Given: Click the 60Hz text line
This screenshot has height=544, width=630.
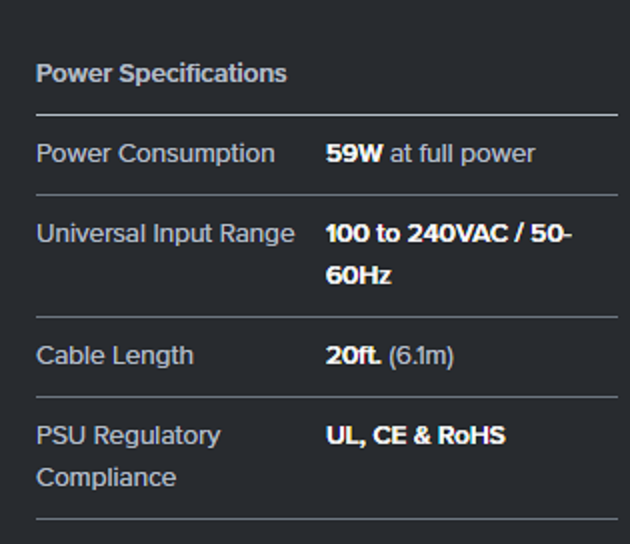Looking at the screenshot, I should click(x=358, y=275).
